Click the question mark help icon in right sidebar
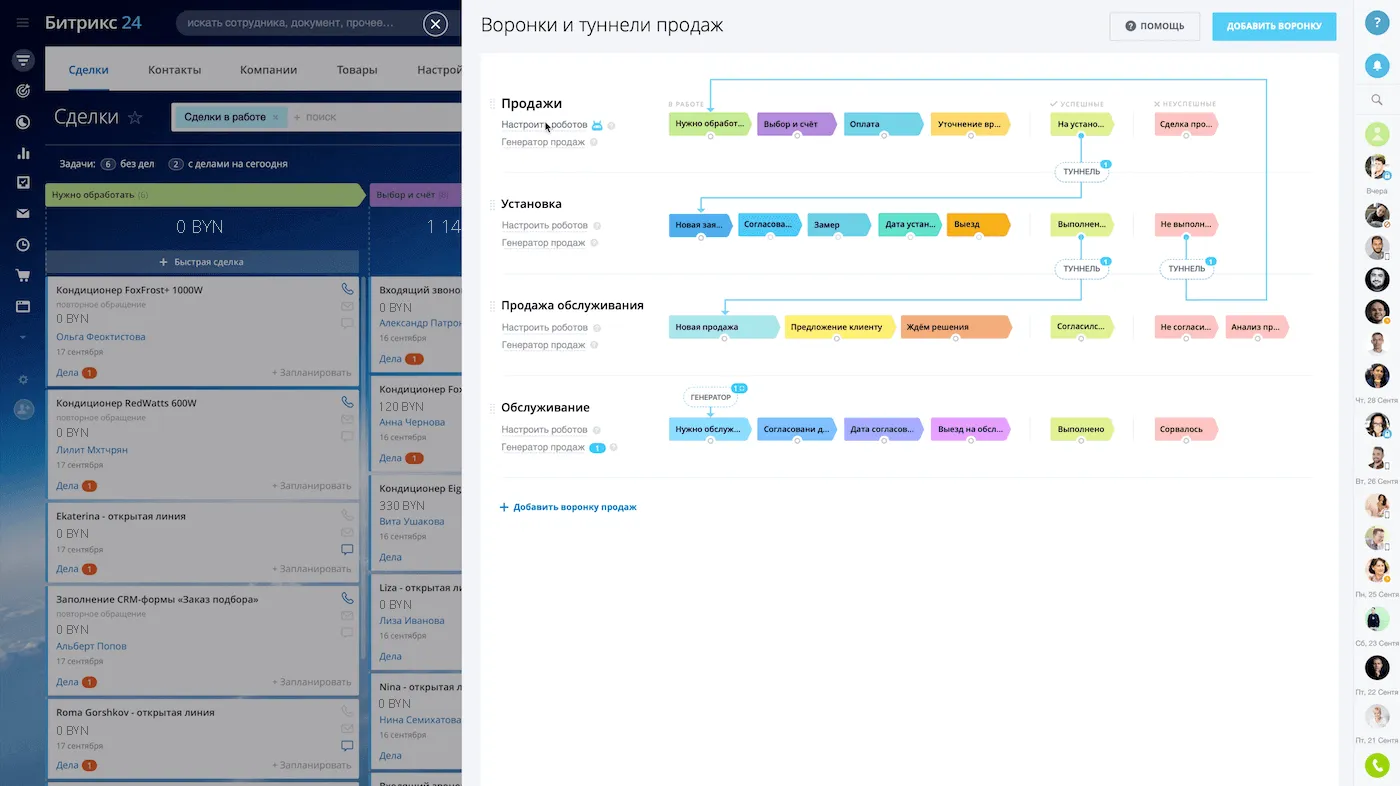This screenshot has width=1400, height=786. tap(1377, 25)
